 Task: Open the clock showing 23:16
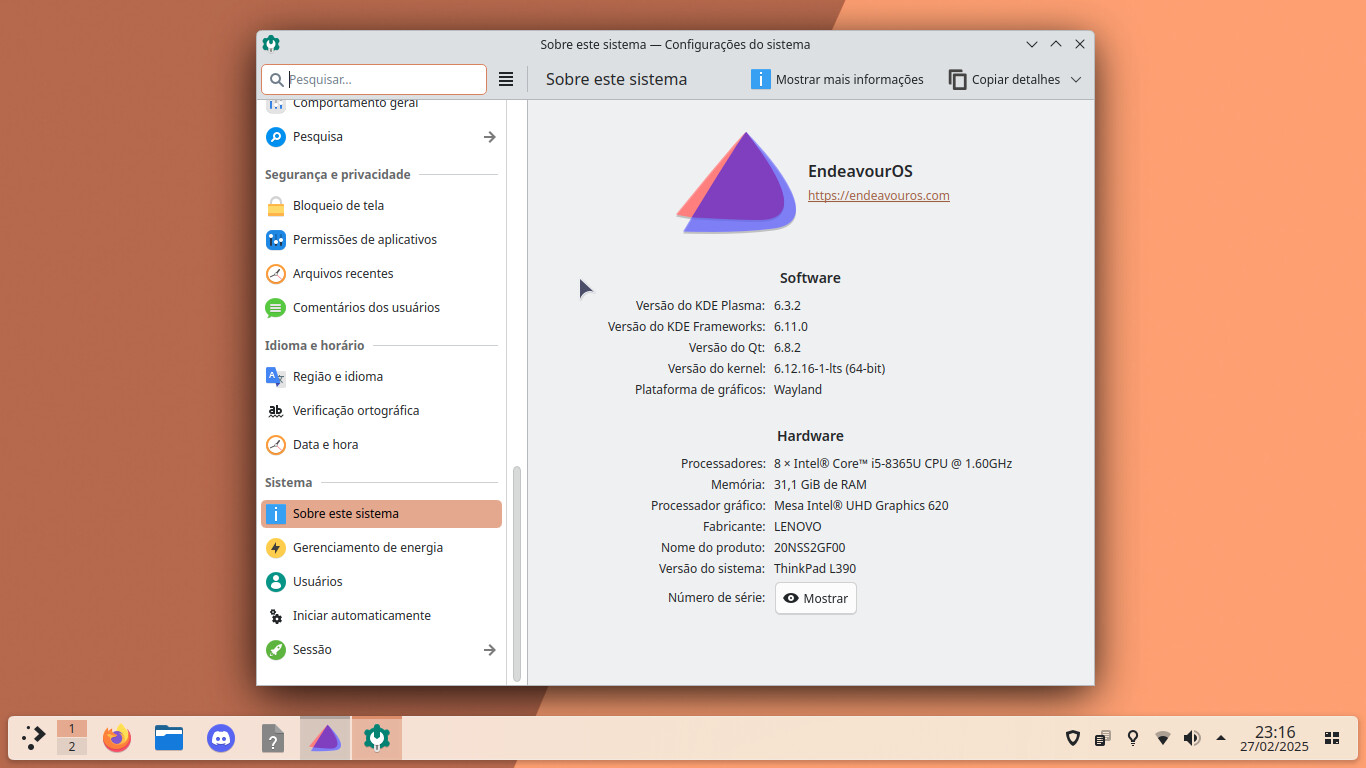pyautogui.click(x=1275, y=739)
